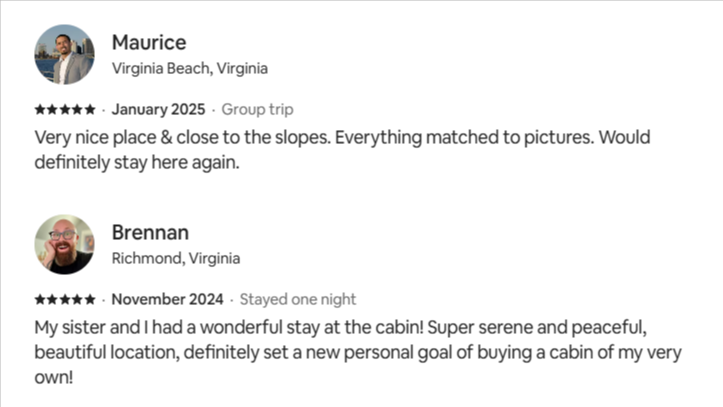Select the Virginia Beach, Virginia location text
The width and height of the screenshot is (723, 407).
click(x=190, y=69)
